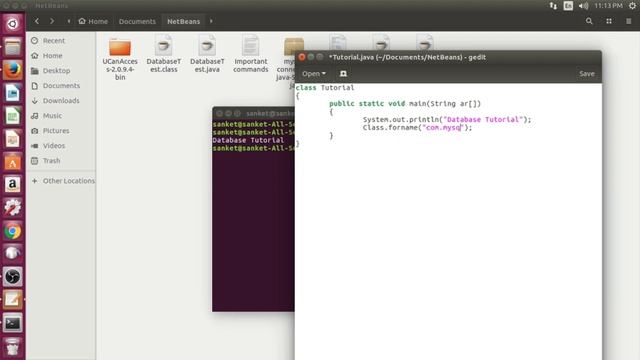Go to Documents in the path bar

coord(137,21)
